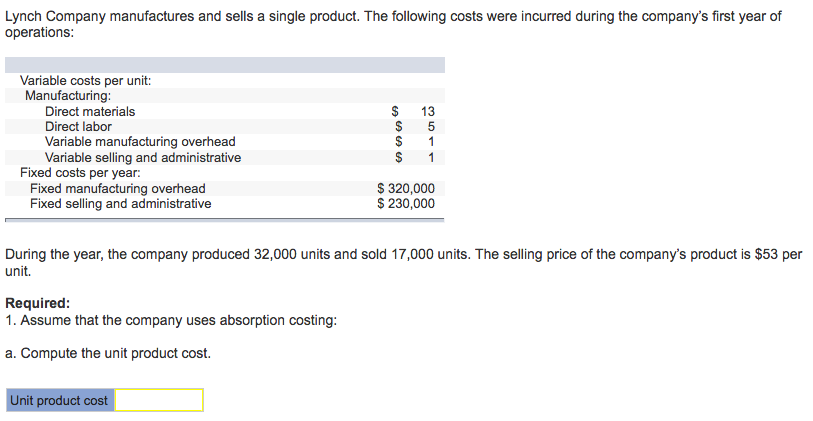Click the gray table header bar

[x=224, y=64]
